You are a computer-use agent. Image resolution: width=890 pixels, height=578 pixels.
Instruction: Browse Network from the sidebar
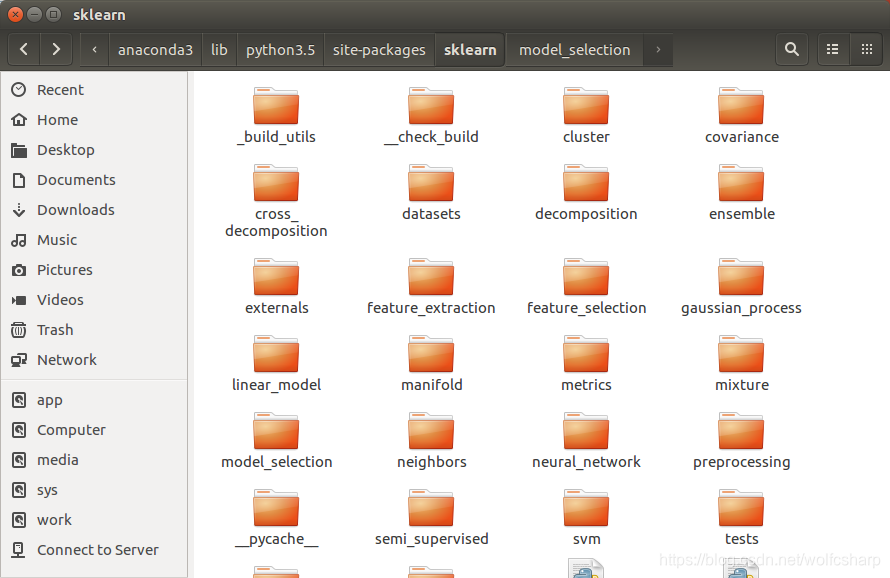point(94,360)
